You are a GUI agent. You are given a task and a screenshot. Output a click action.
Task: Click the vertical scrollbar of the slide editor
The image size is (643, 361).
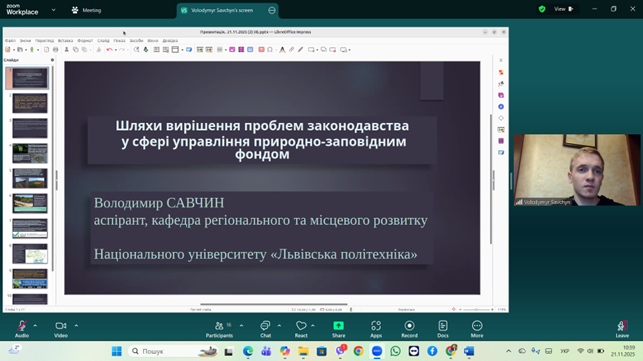click(491, 178)
